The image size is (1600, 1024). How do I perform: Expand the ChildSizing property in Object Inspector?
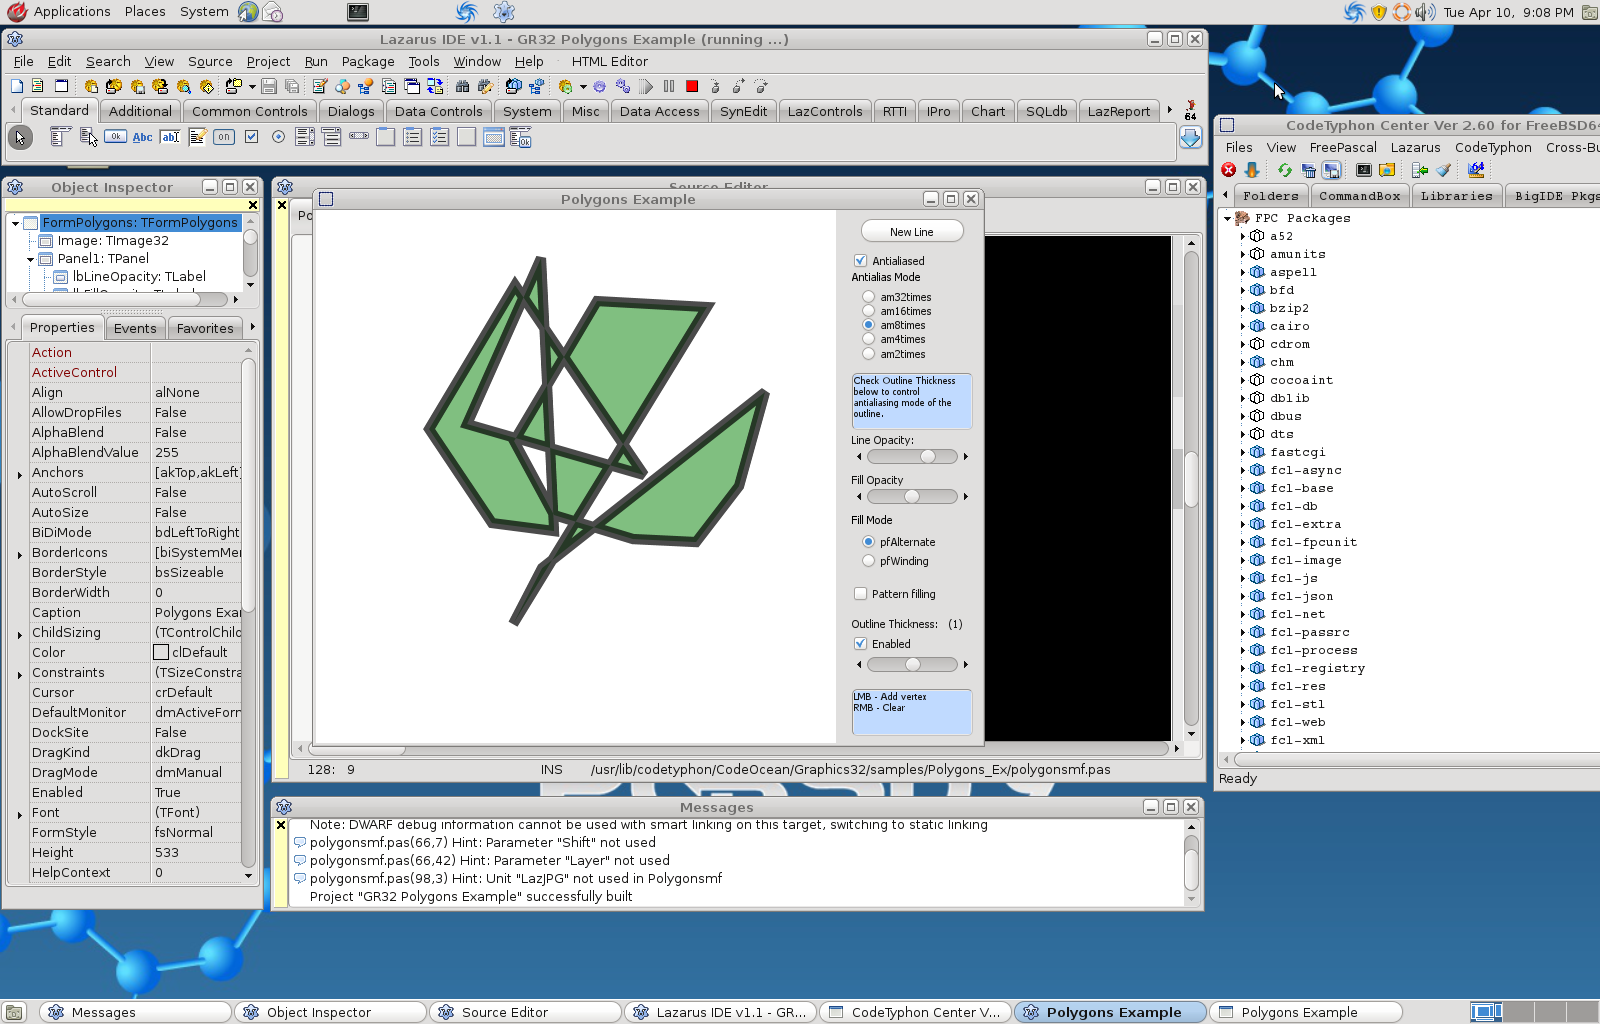coord(20,635)
